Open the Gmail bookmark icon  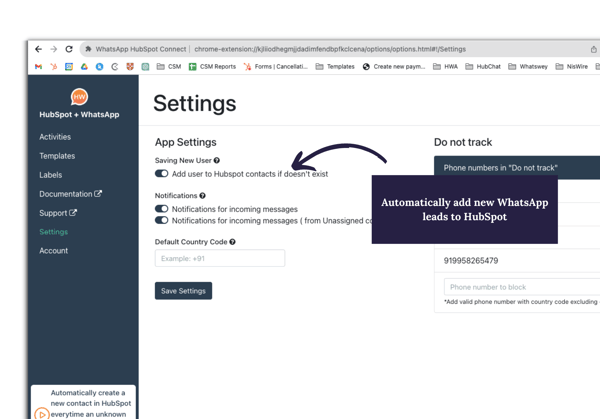(x=38, y=67)
